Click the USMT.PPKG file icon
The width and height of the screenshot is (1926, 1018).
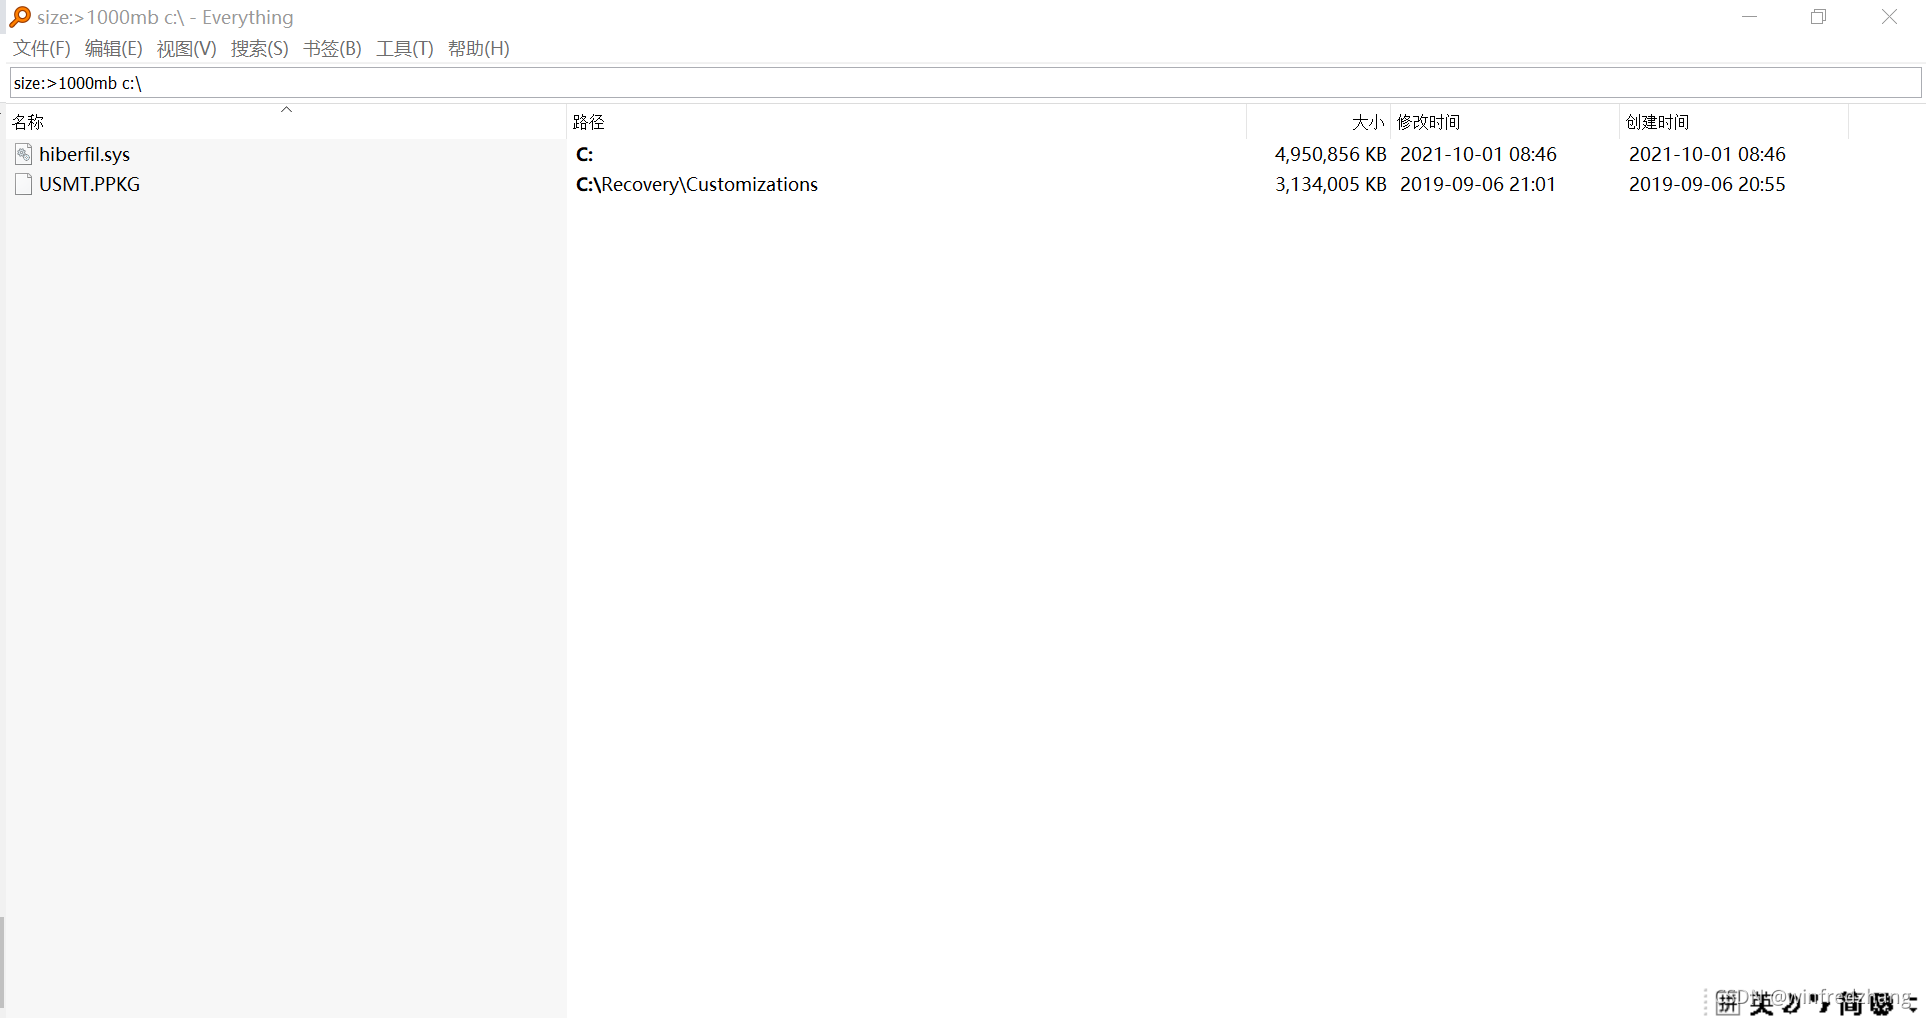pos(24,184)
